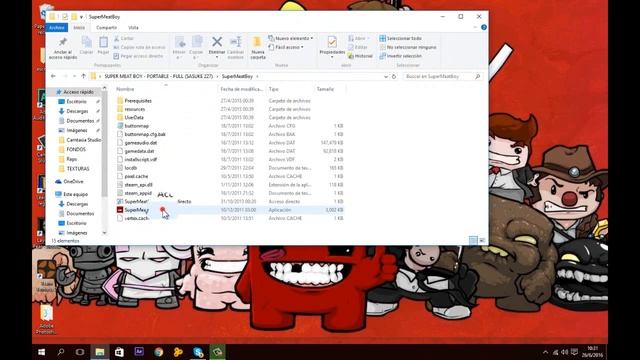The image size is (640, 360).
Task: Select the UserData folder
Action: pos(134,118)
